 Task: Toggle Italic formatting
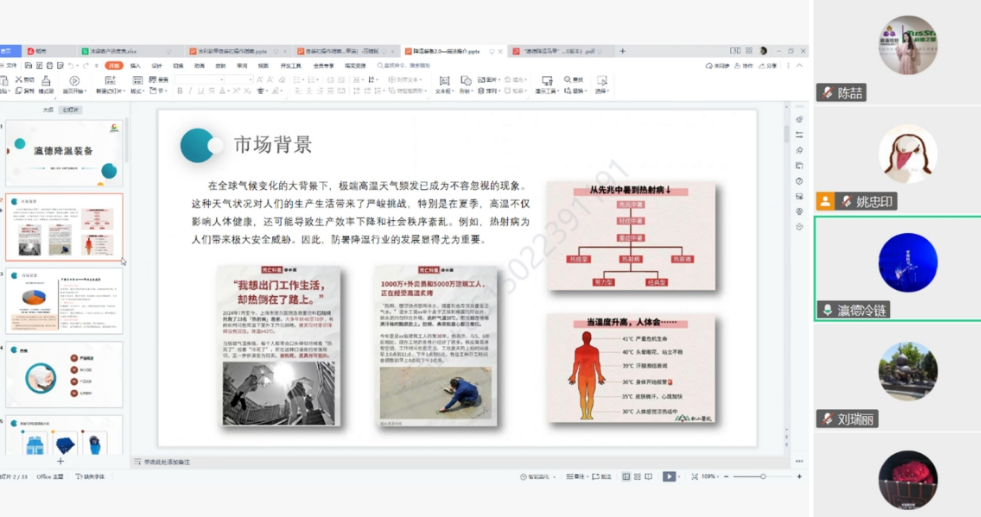tap(190, 91)
